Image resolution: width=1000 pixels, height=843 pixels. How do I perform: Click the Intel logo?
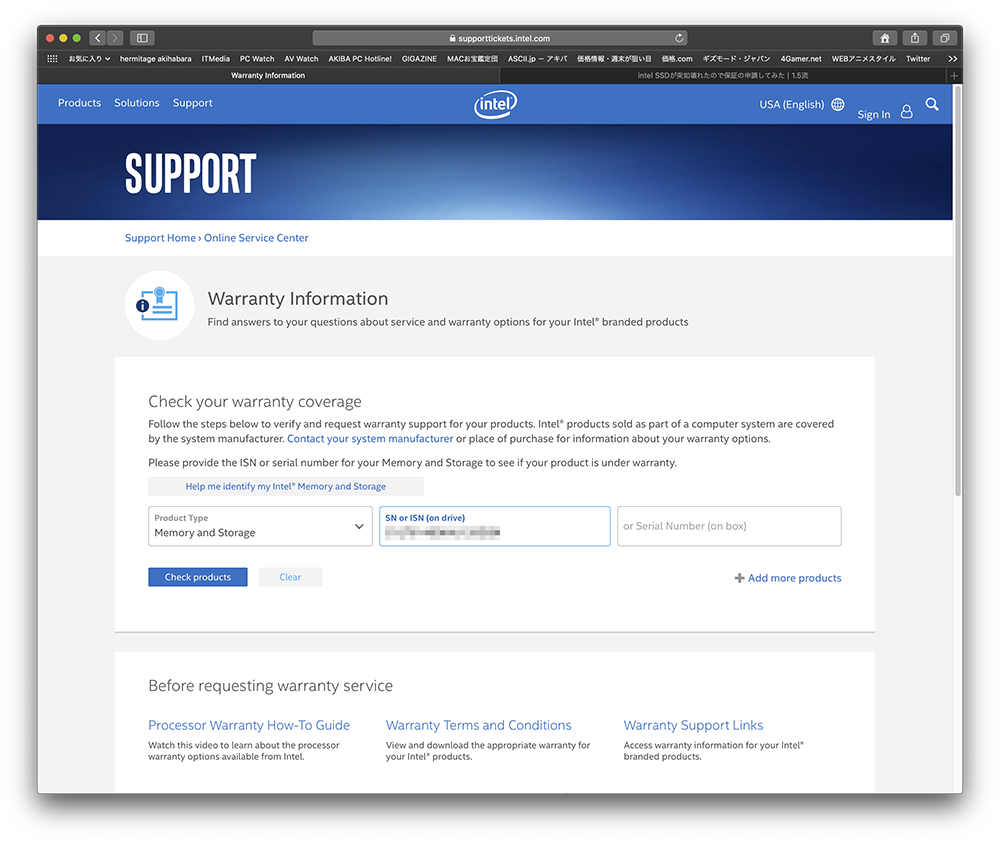coord(496,104)
